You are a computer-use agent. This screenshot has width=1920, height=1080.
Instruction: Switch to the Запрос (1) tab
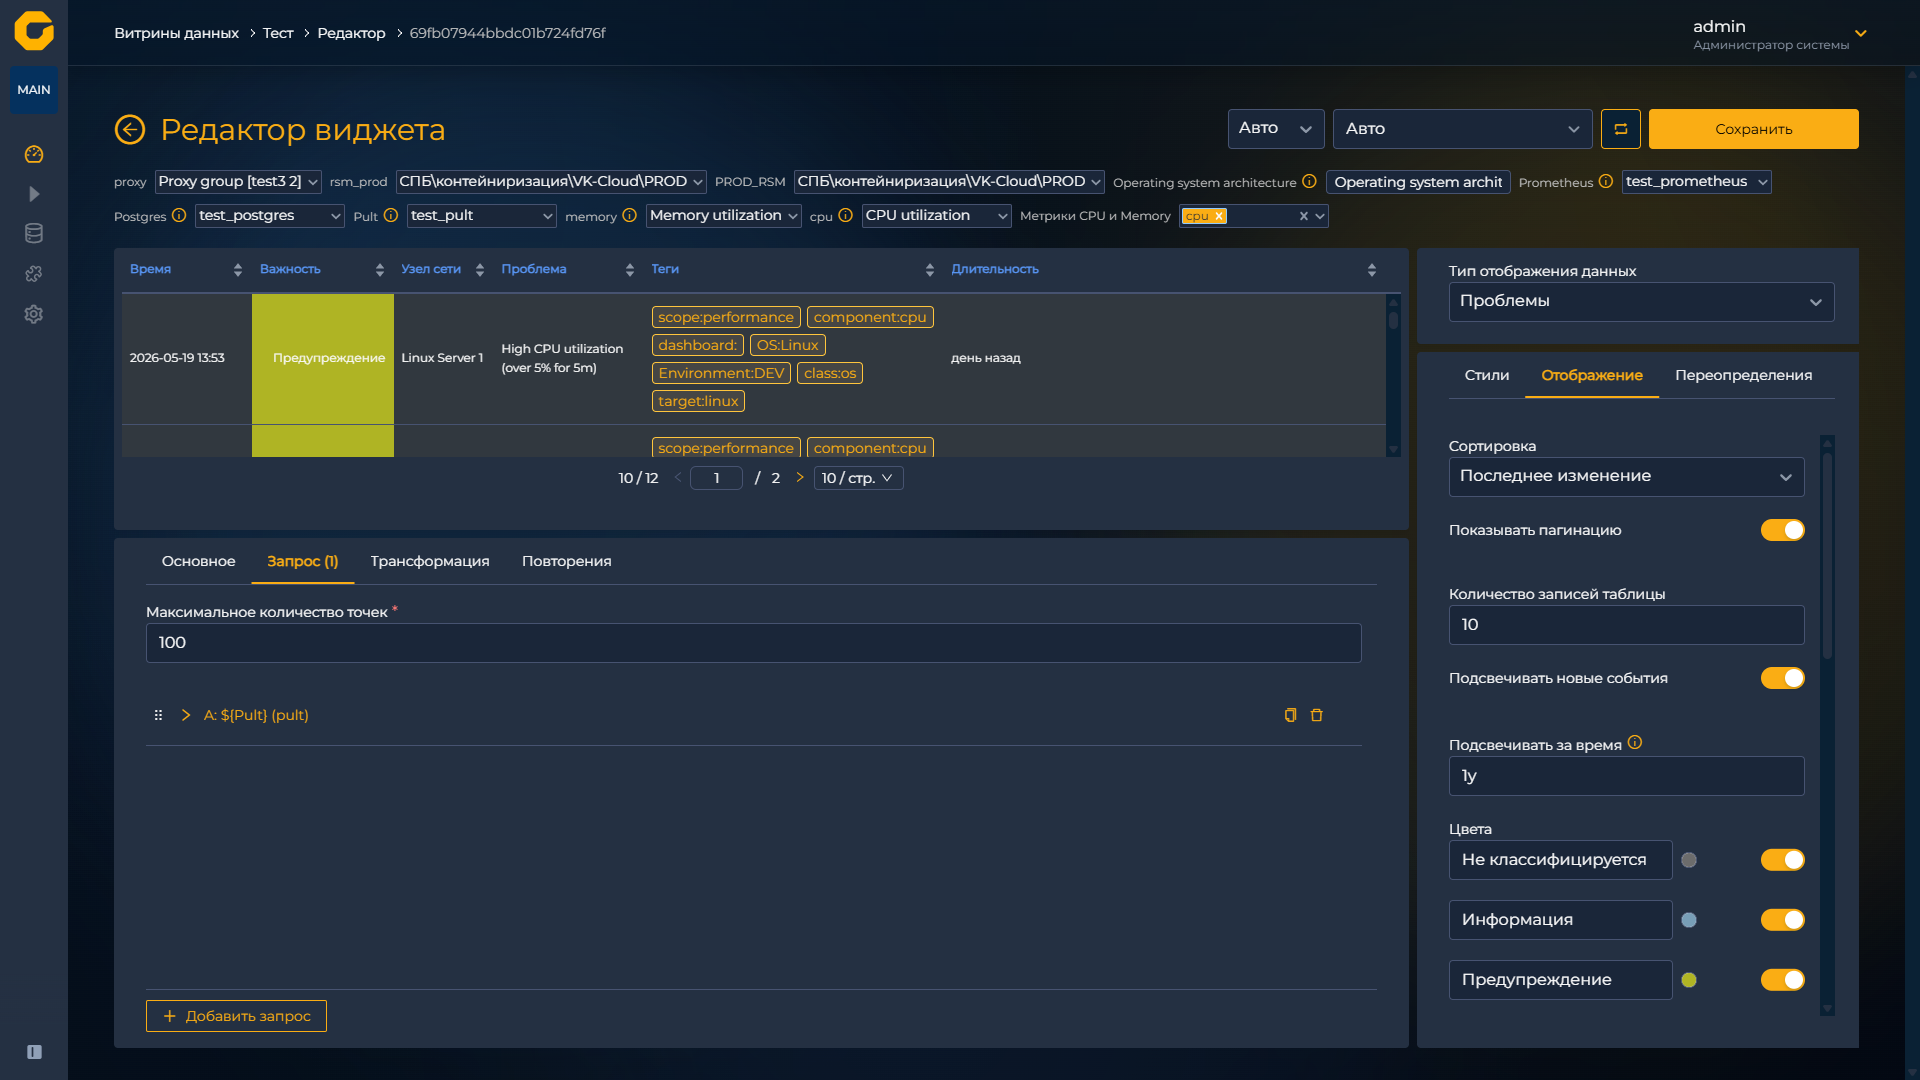click(x=303, y=561)
